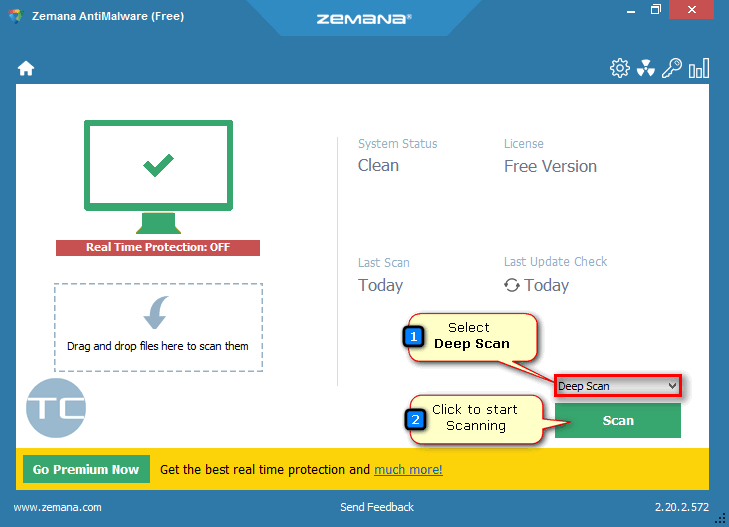
Task: Expand the Deep Scan dropdown
Action: 617,386
